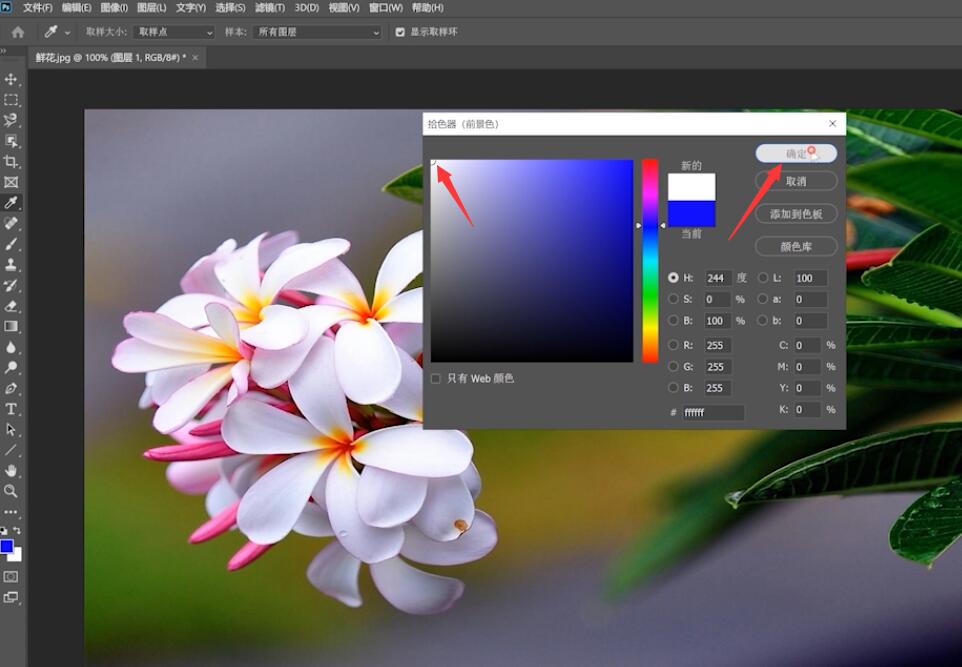Screen dimensions: 962x667
Task: Open the 样本 所有图层 dropdown
Action: (317, 32)
